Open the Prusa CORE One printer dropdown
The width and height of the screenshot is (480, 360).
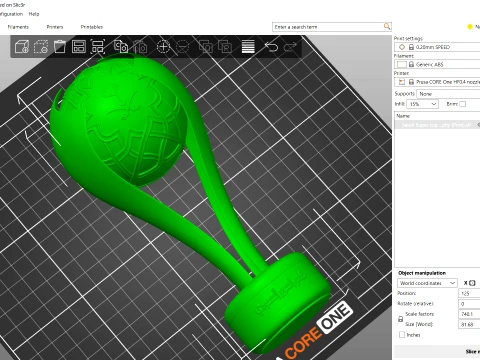437,82
